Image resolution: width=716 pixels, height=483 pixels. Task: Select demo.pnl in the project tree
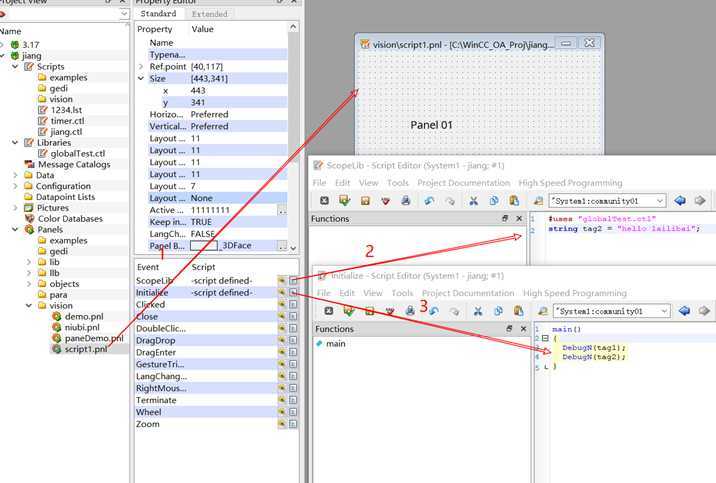pos(84,316)
